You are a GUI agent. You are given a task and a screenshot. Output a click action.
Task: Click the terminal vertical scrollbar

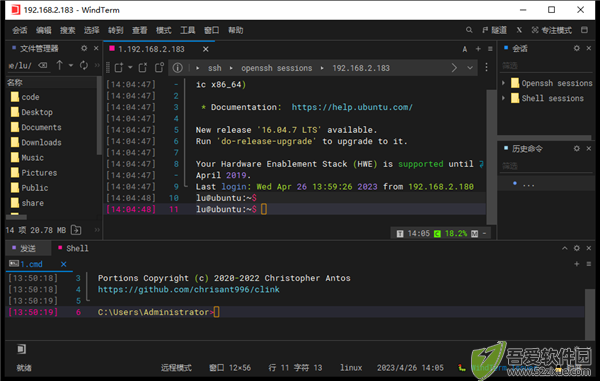[x=491, y=157]
